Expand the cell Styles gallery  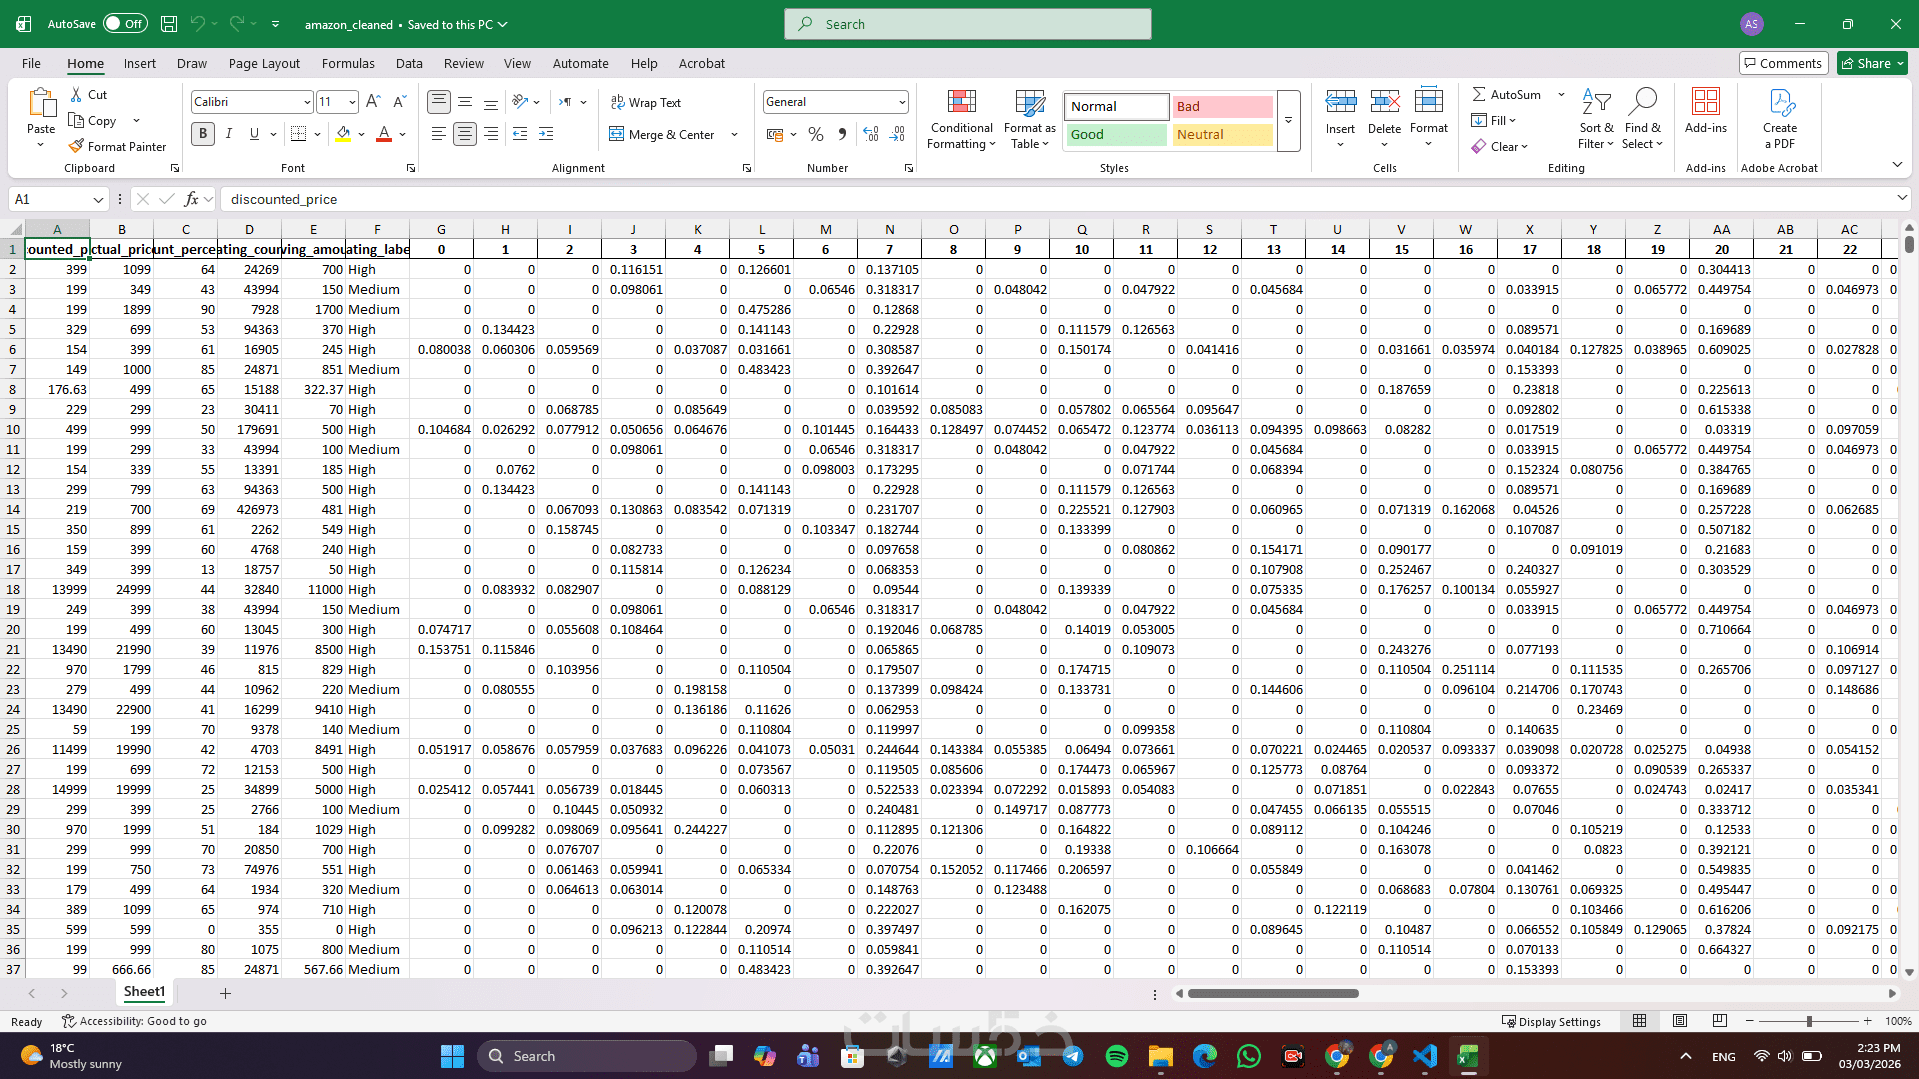[x=1289, y=121]
